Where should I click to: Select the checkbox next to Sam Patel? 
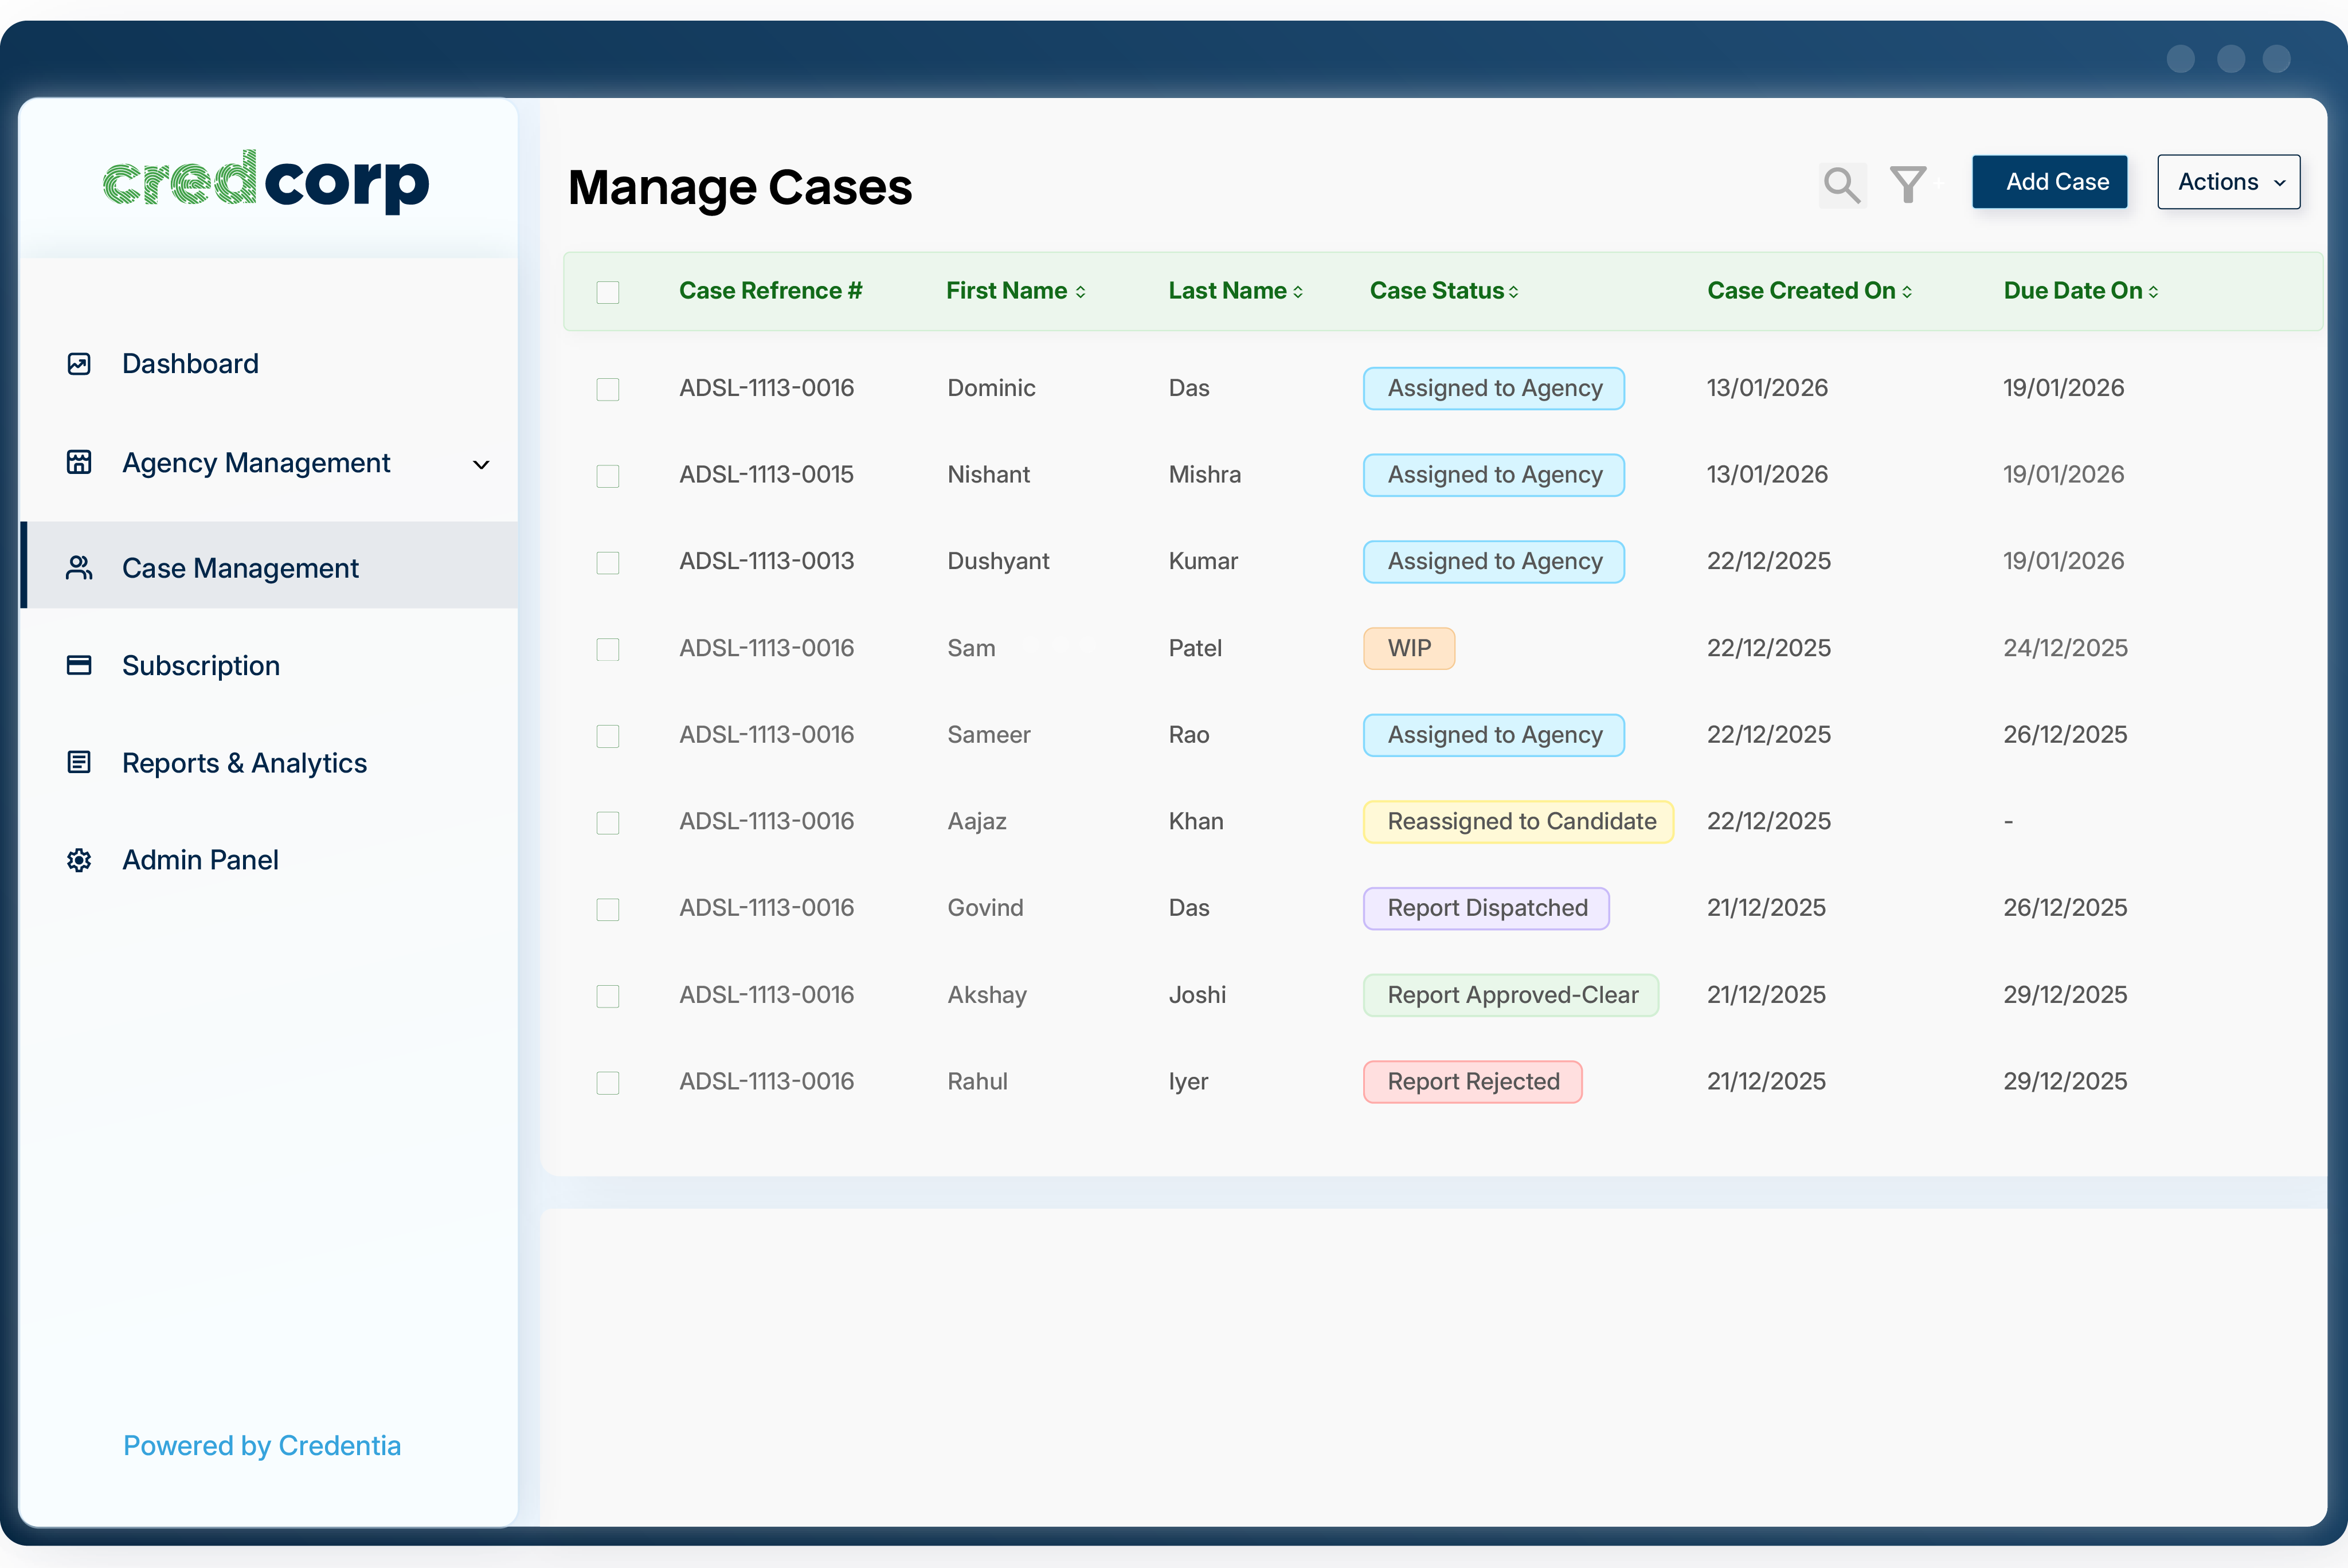608,649
